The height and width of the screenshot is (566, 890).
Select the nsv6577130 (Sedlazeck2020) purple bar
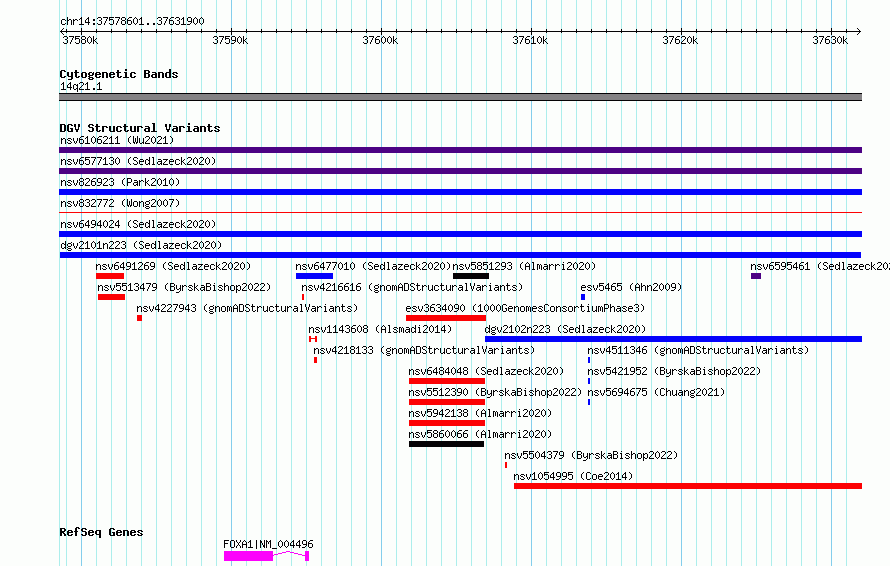pyautogui.click(x=460, y=171)
